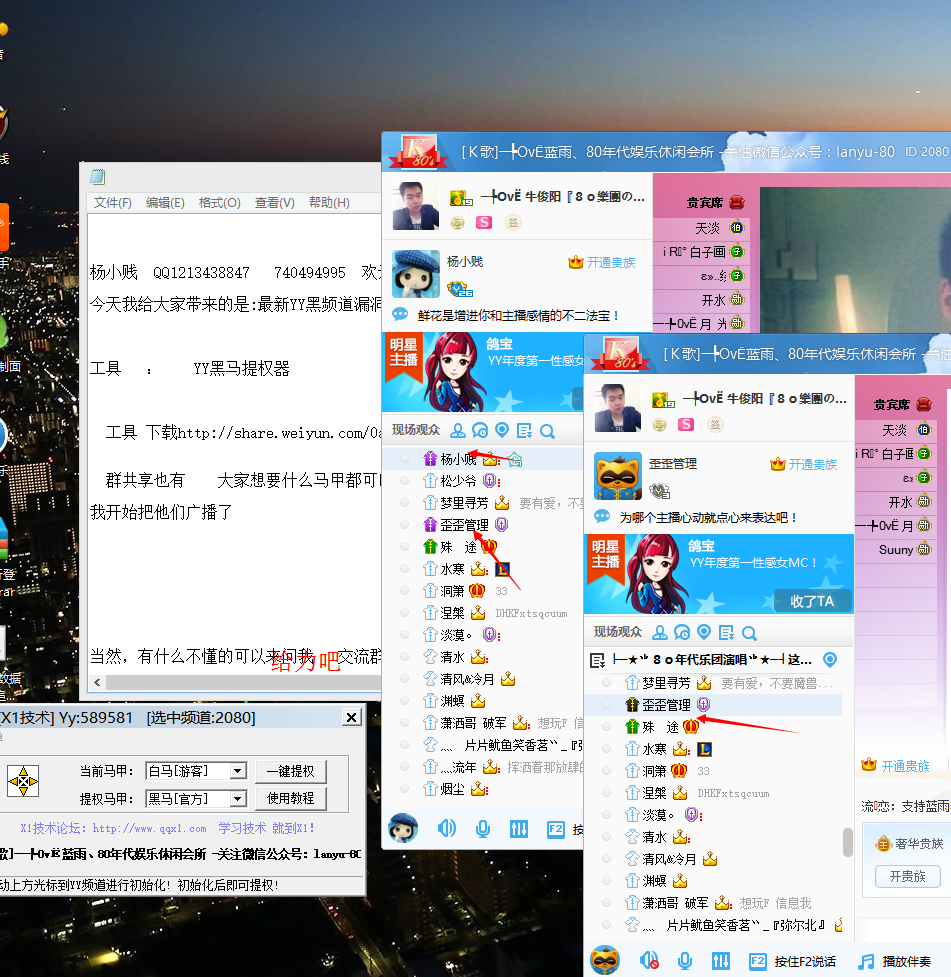Click the pink S badge in back YY host profile

click(x=484, y=222)
